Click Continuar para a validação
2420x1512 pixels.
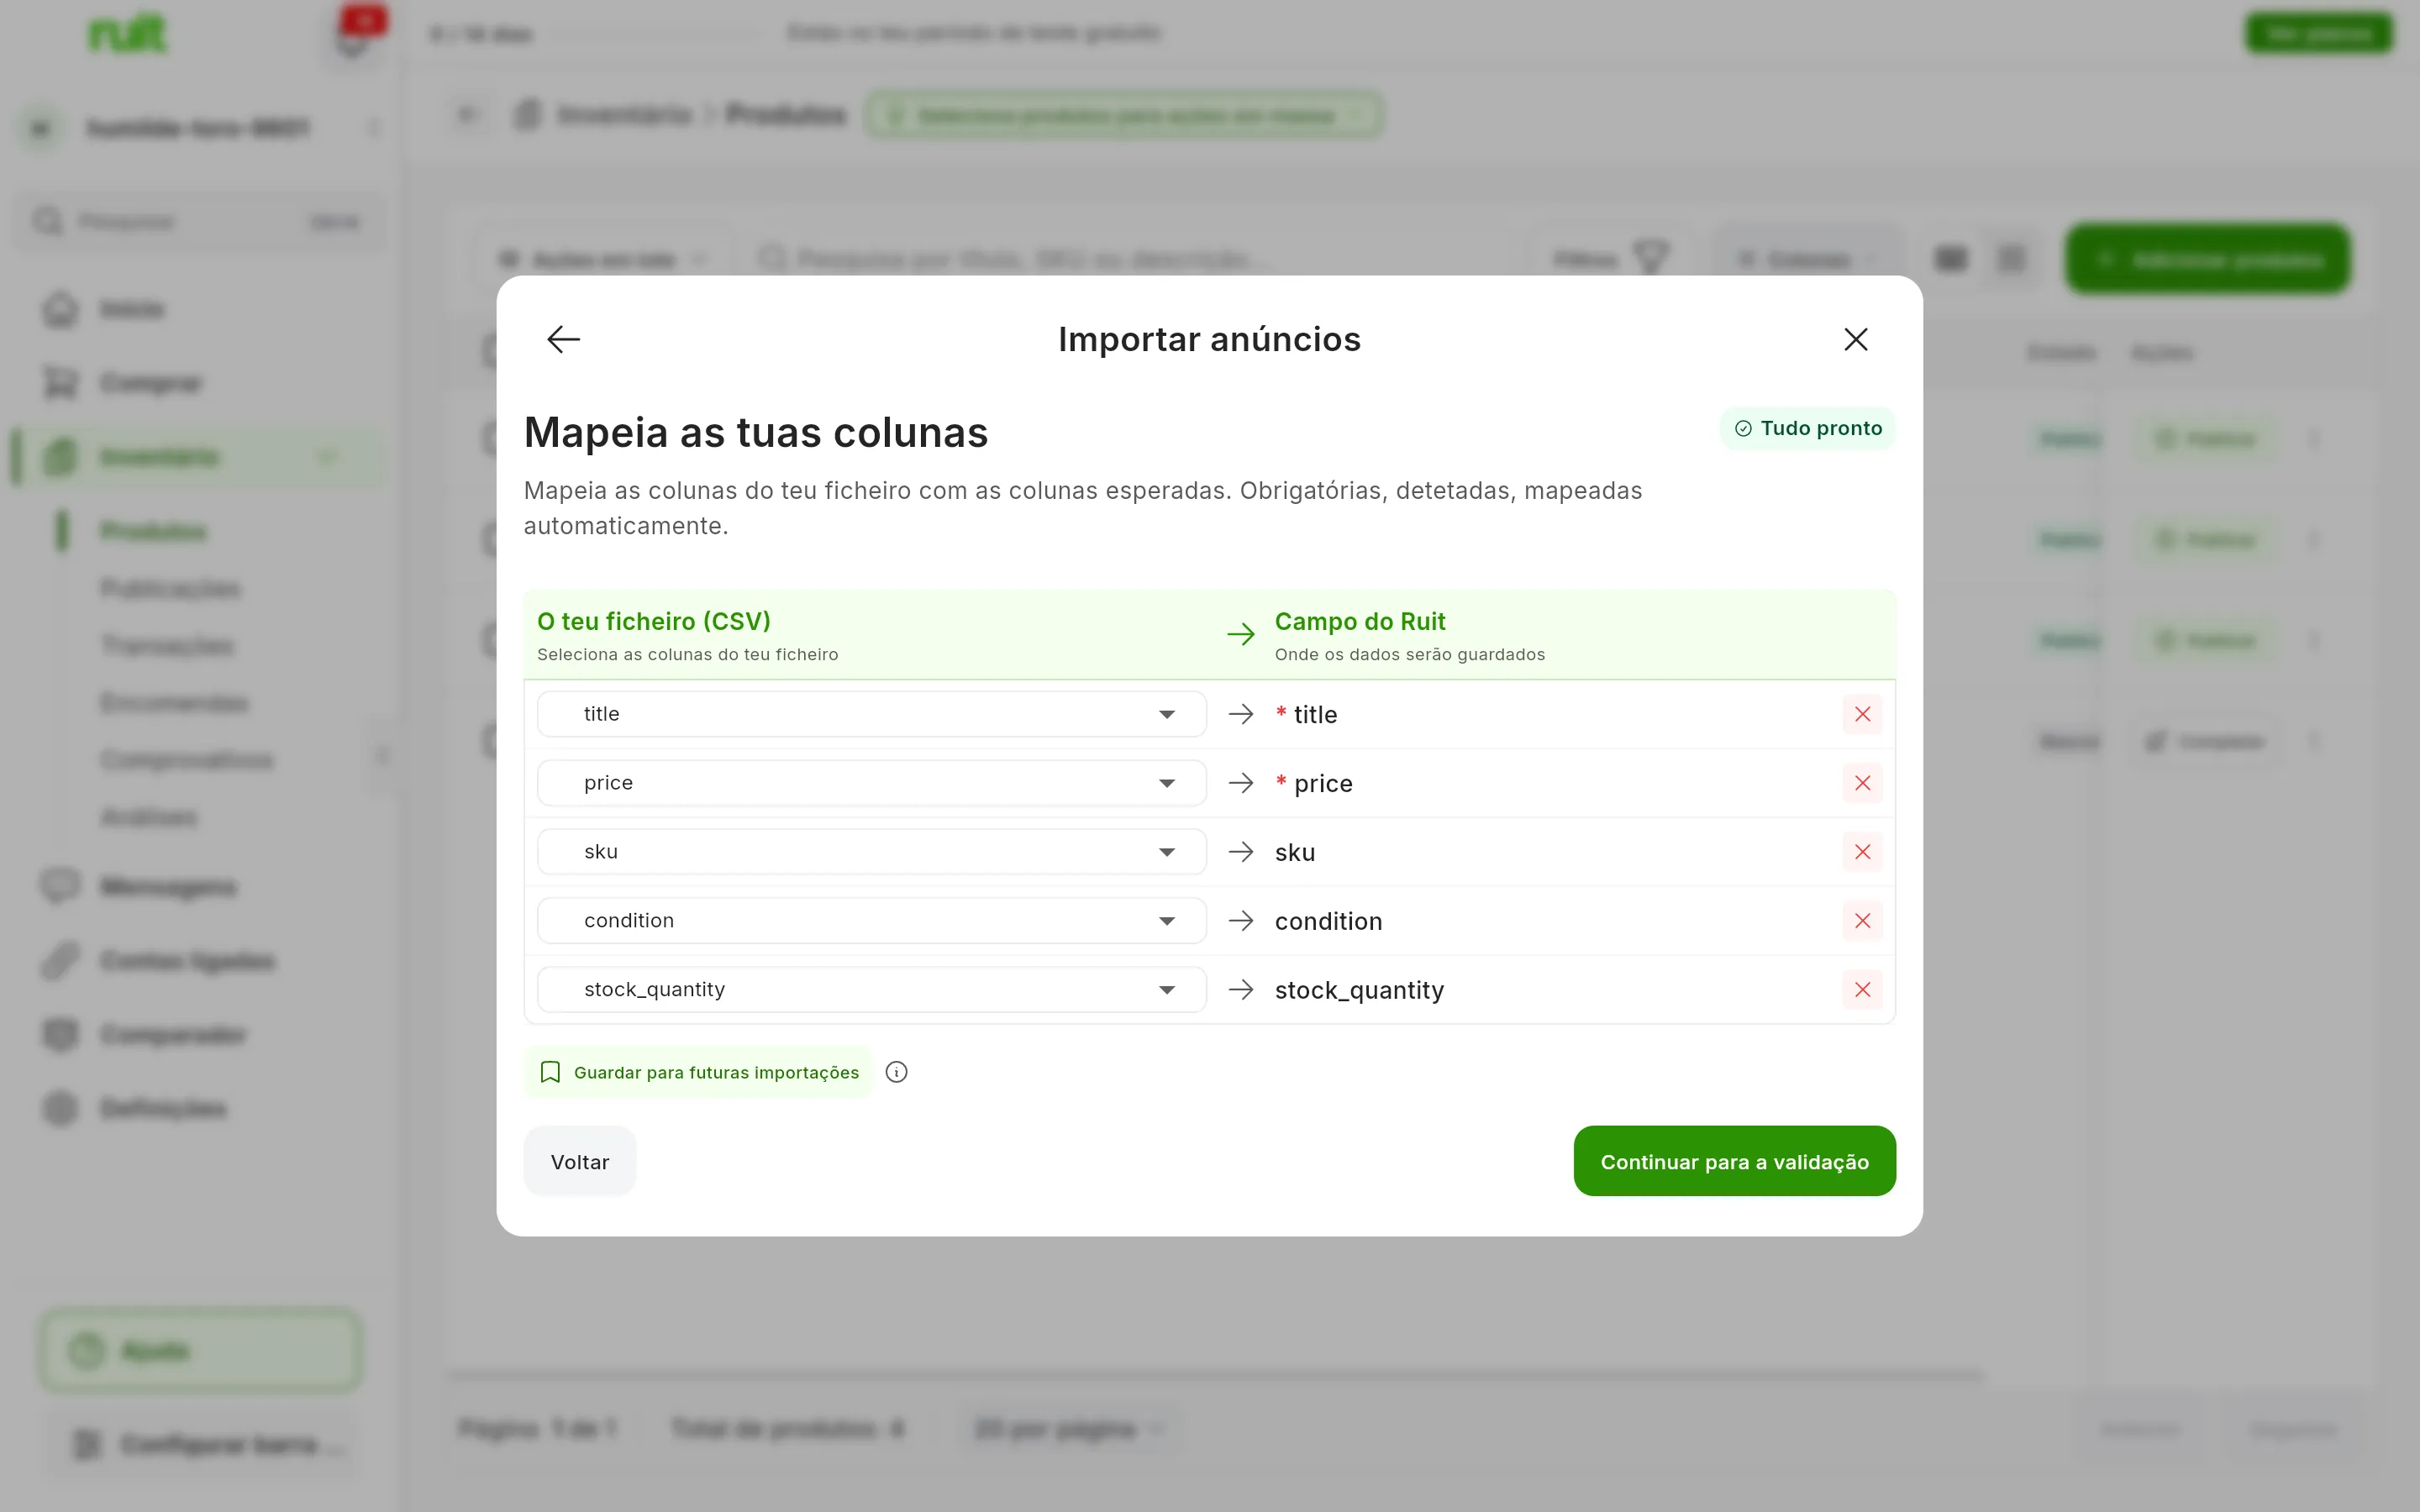click(x=1734, y=1161)
